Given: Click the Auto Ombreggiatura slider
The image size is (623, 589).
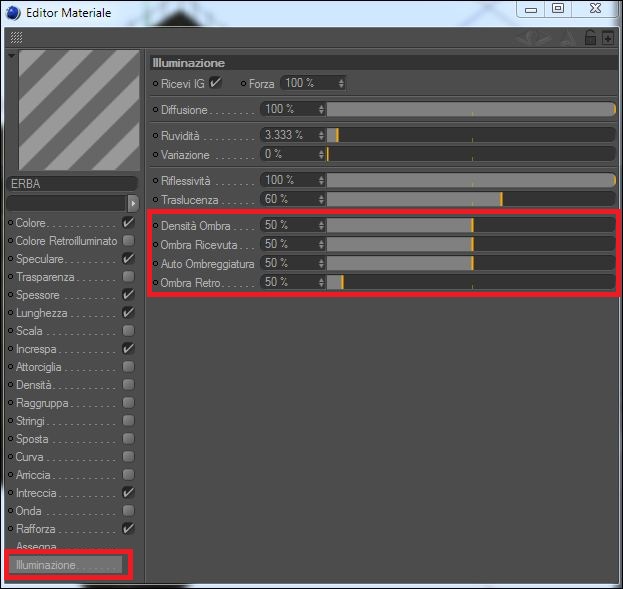Looking at the screenshot, I should [x=471, y=263].
